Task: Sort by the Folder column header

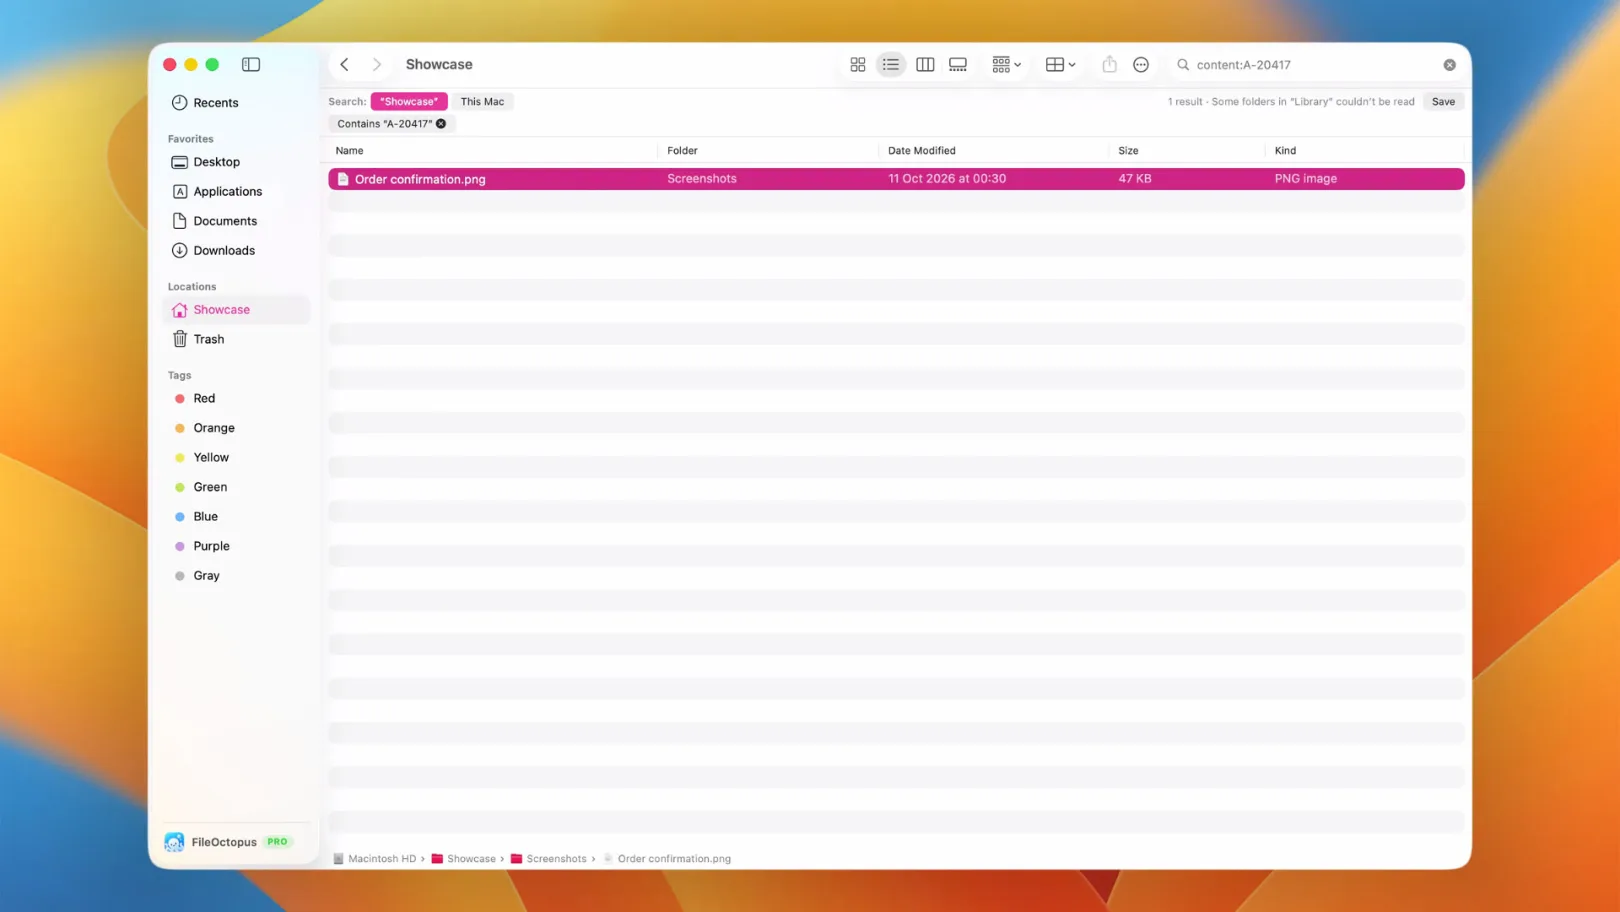Action: pos(682,151)
